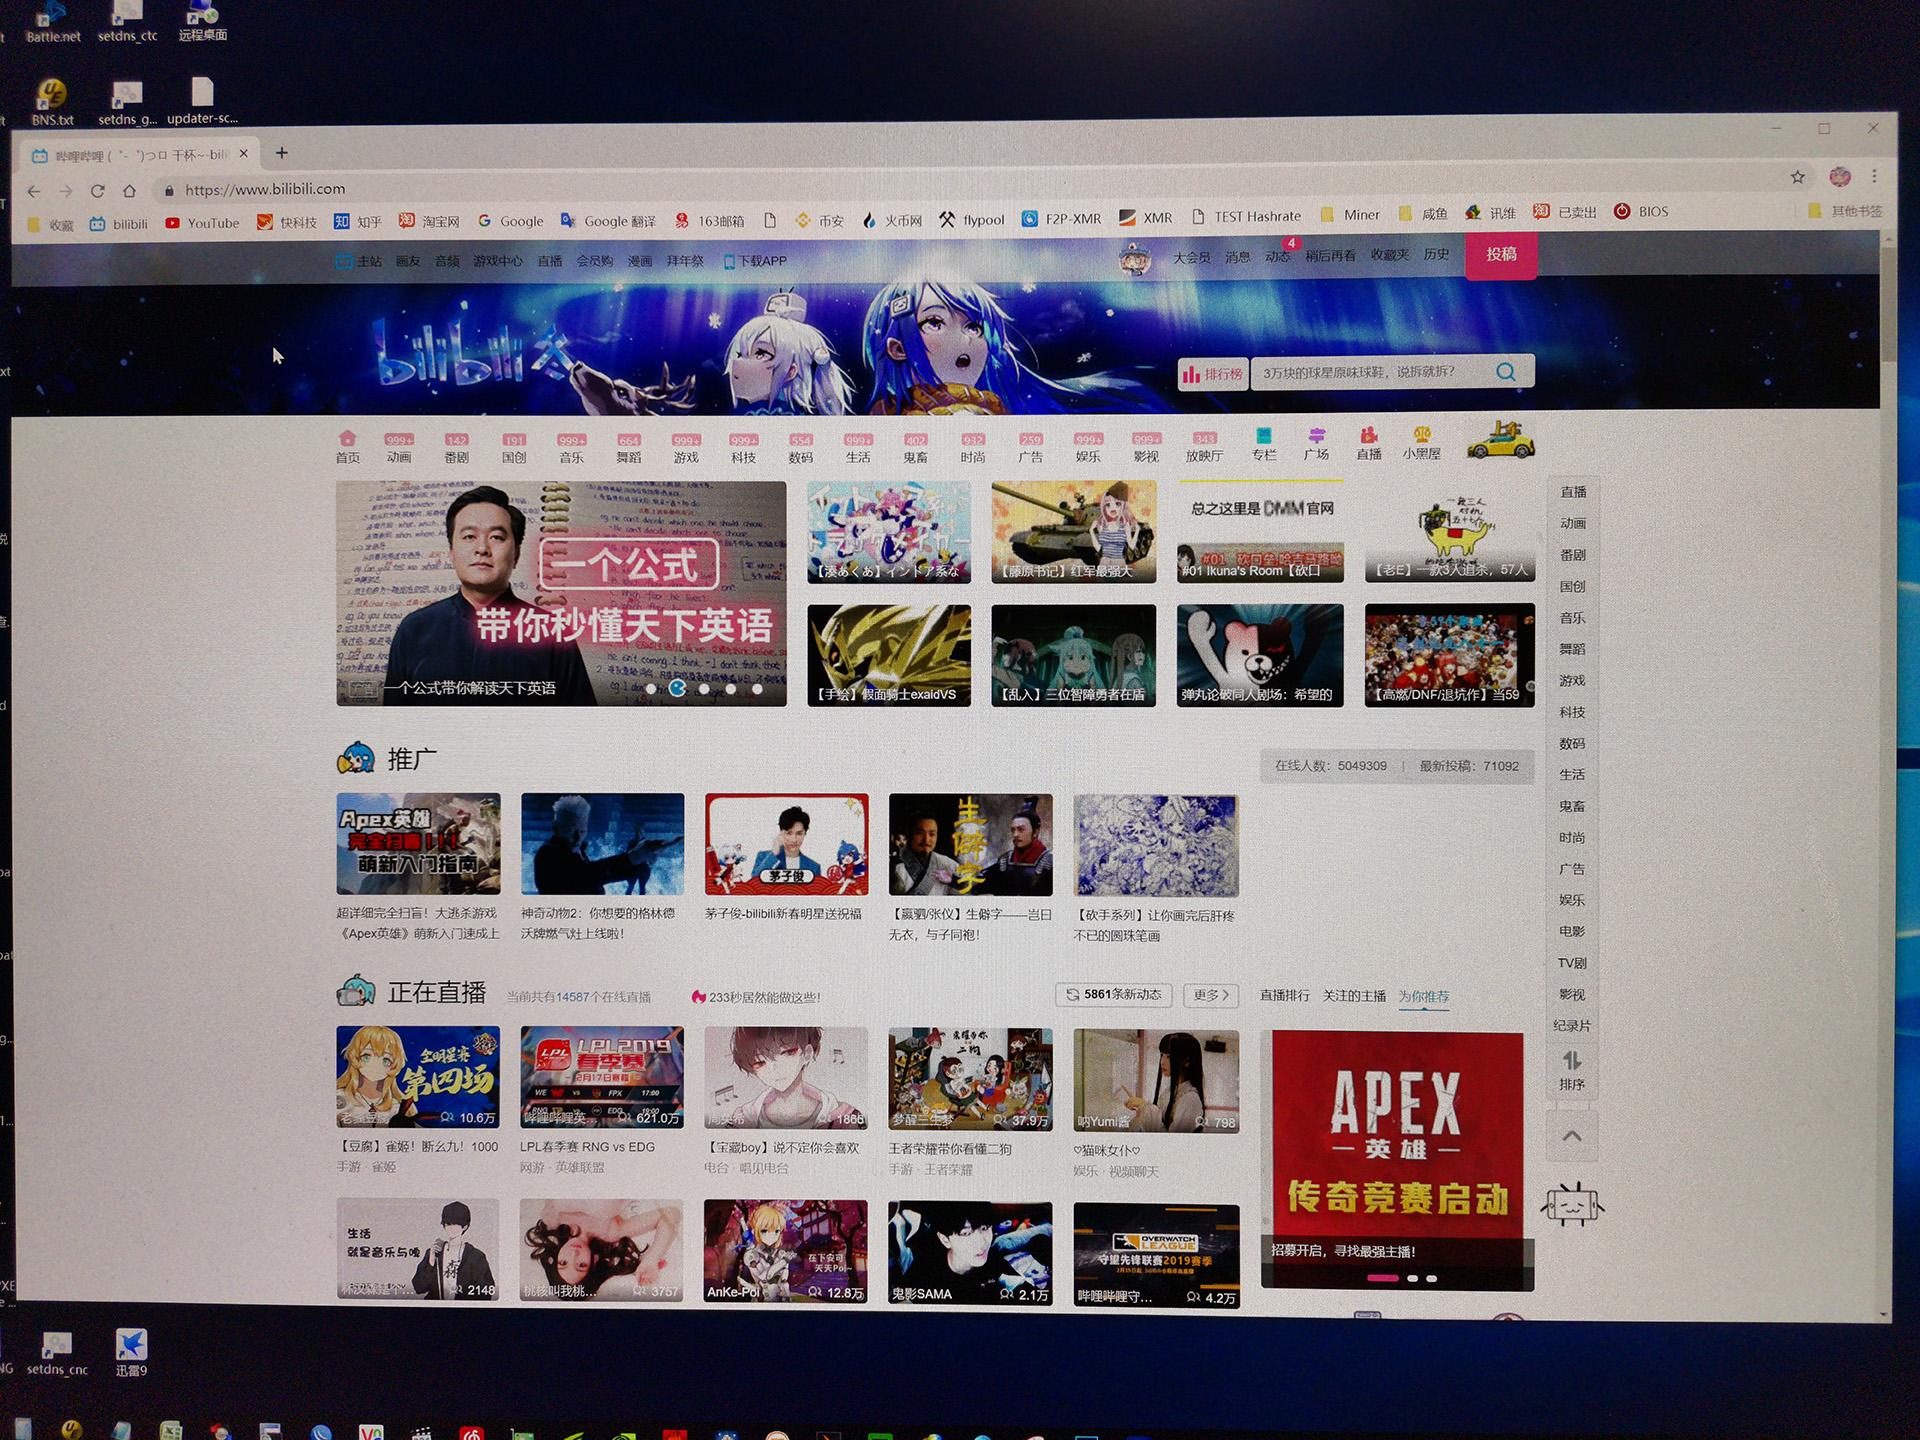Open user avatar in site header
The image size is (1920, 1440).
coord(1134,259)
